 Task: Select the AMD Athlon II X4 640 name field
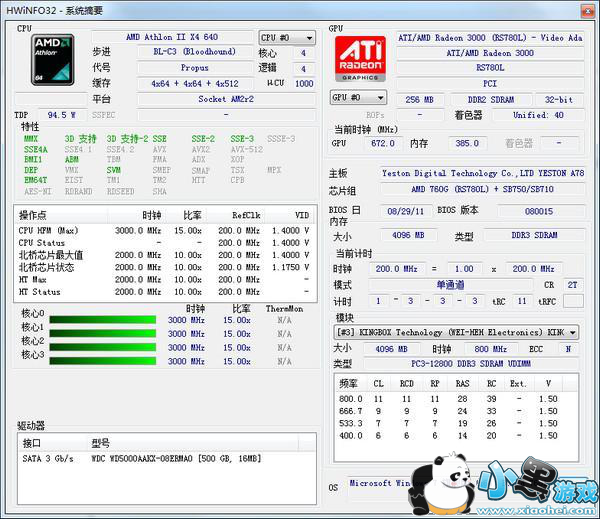click(172, 37)
